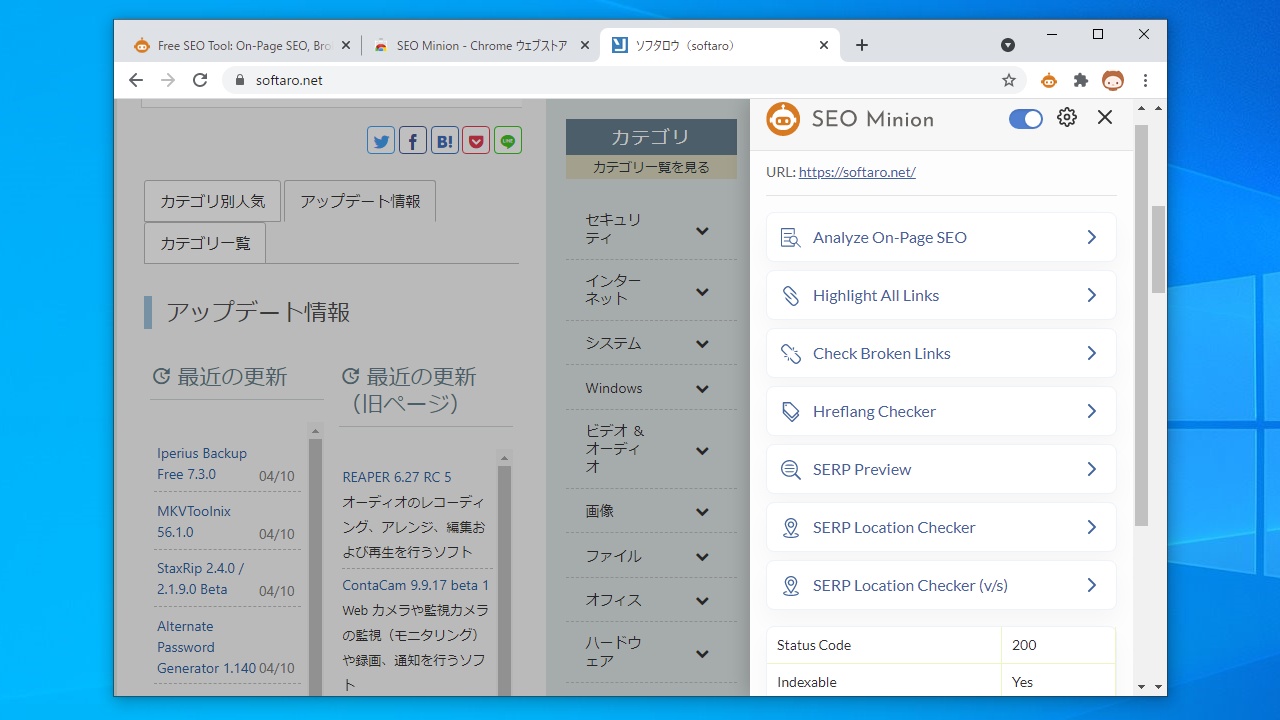Expand SERP Preview arrow

tap(1092, 469)
